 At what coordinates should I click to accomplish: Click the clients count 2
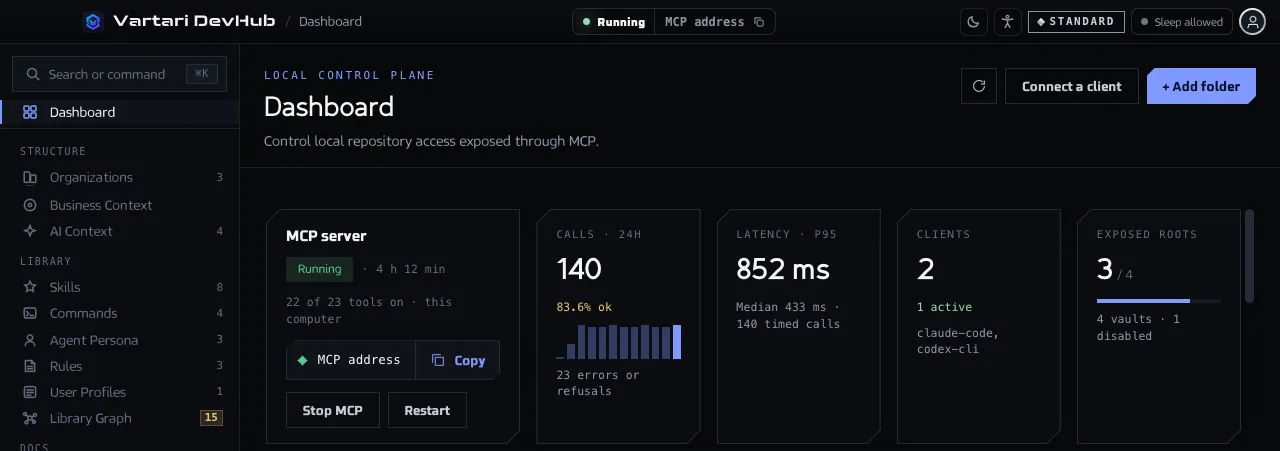(926, 269)
